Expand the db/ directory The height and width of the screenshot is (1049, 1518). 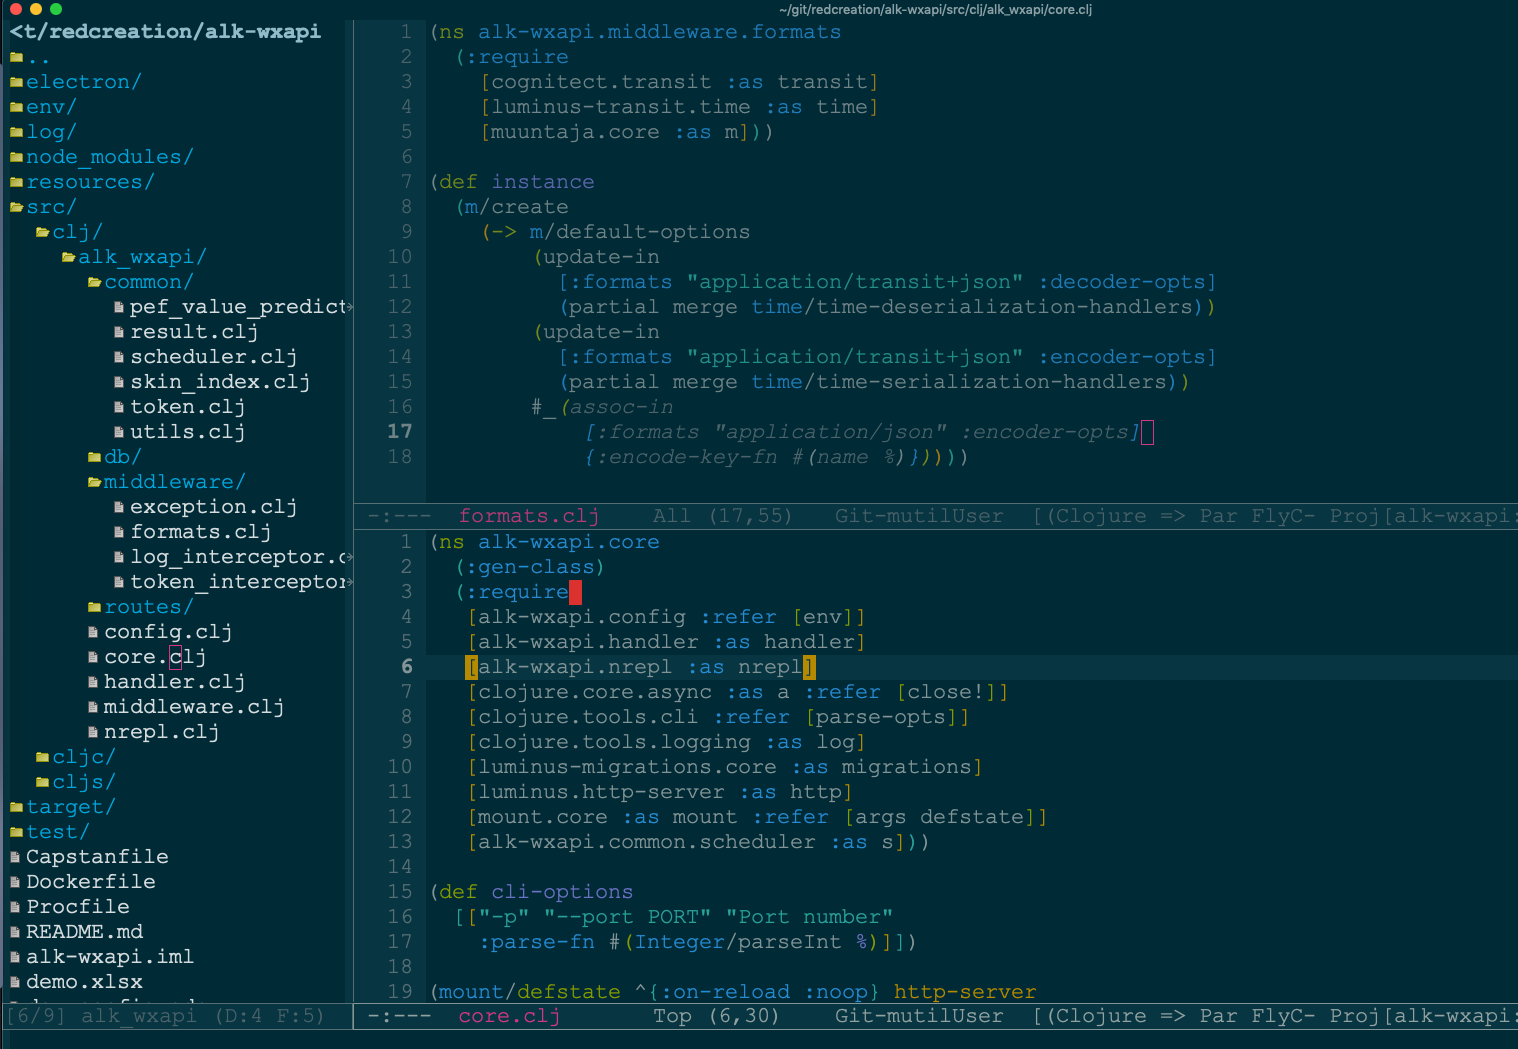[x=123, y=457]
